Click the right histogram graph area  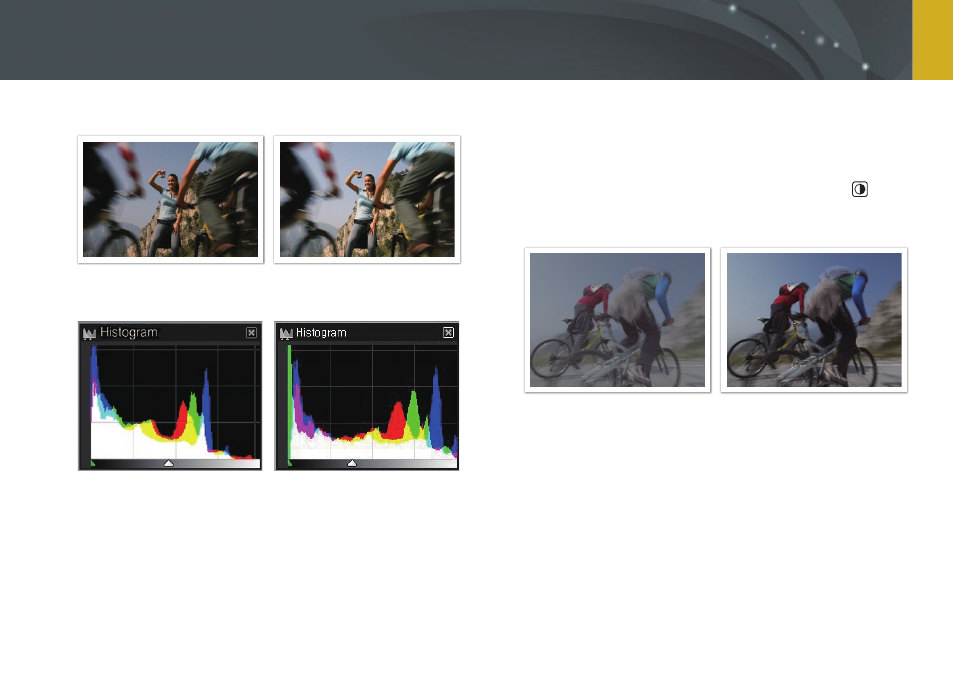(373, 402)
